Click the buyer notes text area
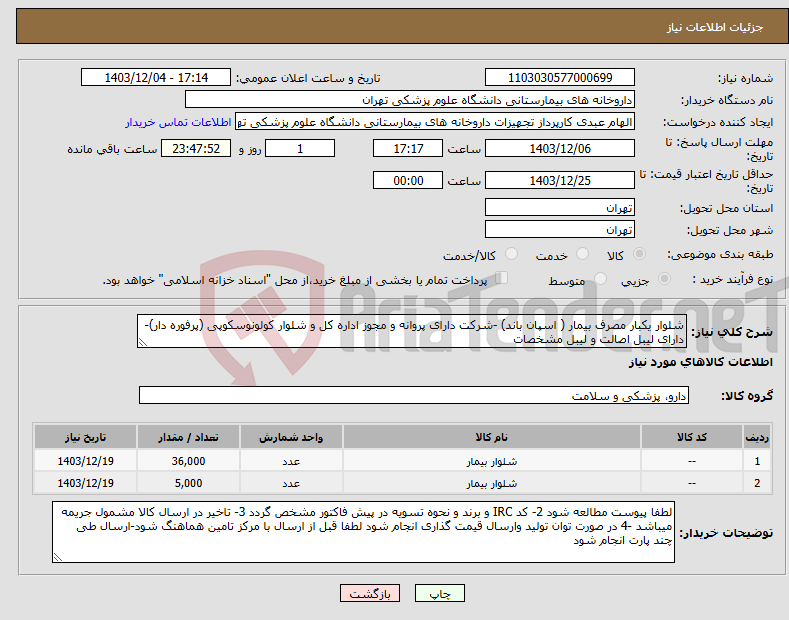 (363, 532)
